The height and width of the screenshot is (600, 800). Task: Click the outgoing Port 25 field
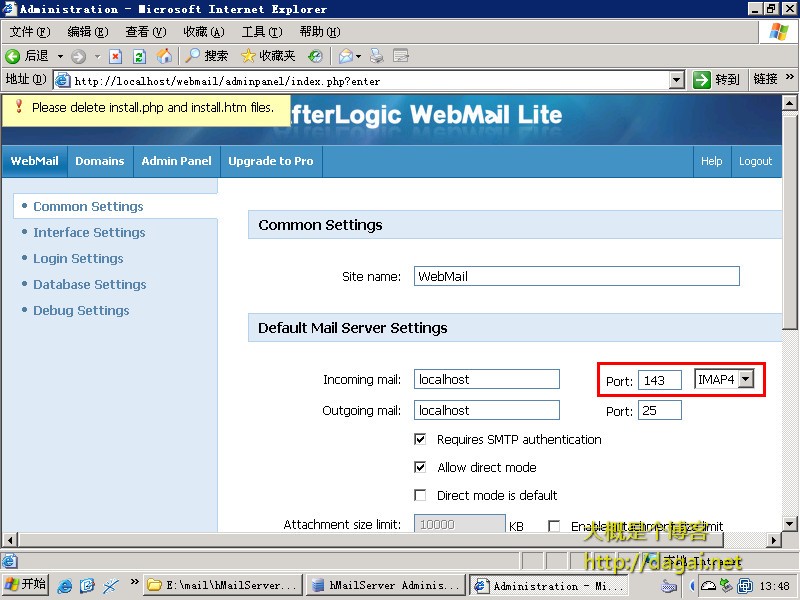[x=660, y=410]
